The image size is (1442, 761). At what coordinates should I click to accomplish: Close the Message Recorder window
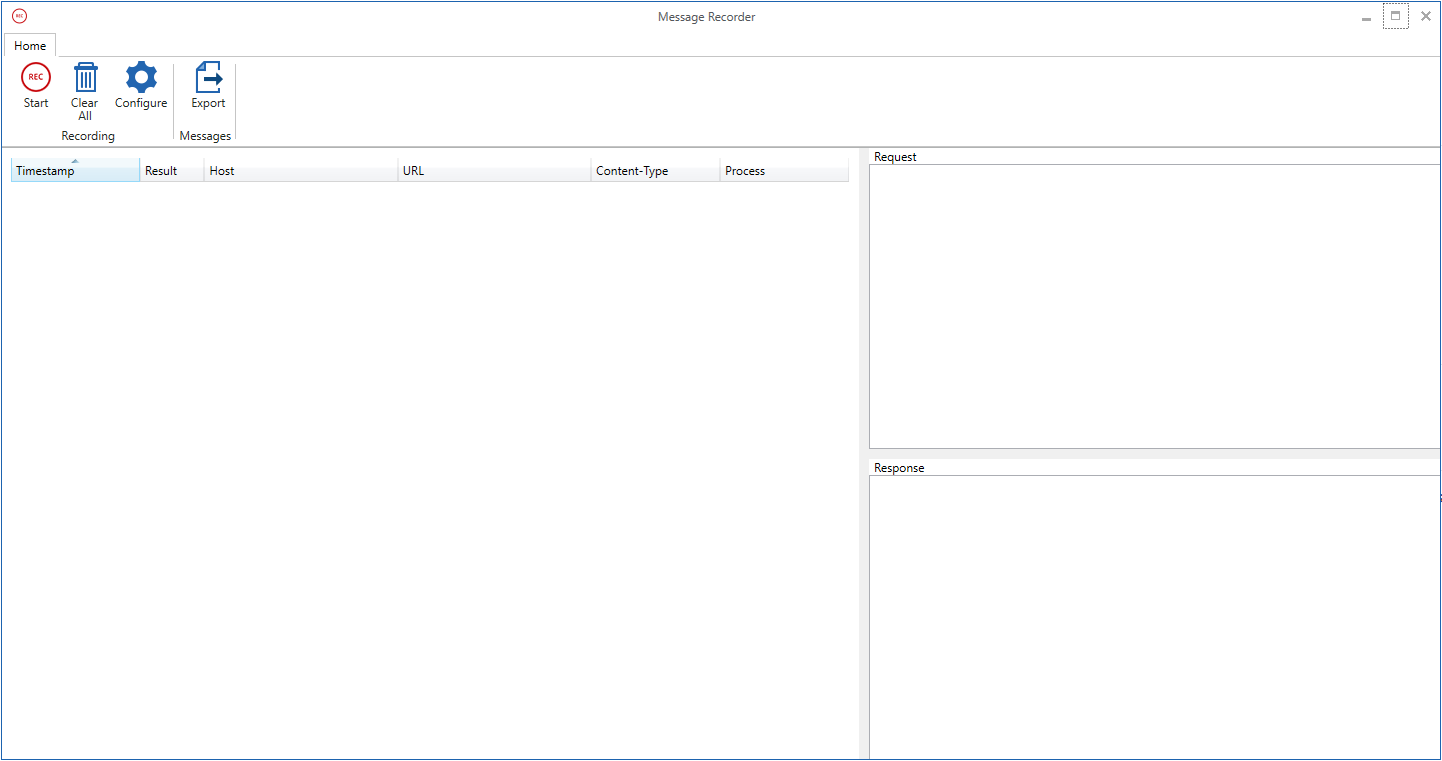pyautogui.click(x=1426, y=16)
